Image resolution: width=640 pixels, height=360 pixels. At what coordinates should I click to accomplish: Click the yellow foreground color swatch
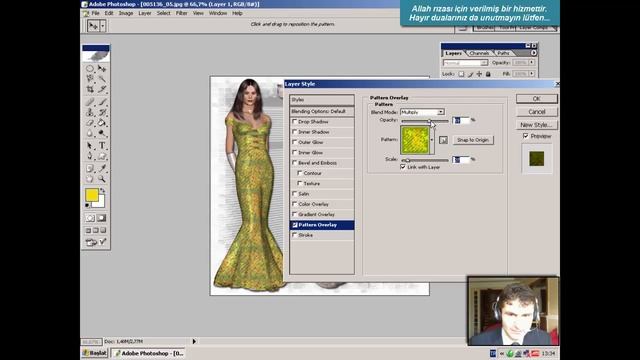[91, 195]
